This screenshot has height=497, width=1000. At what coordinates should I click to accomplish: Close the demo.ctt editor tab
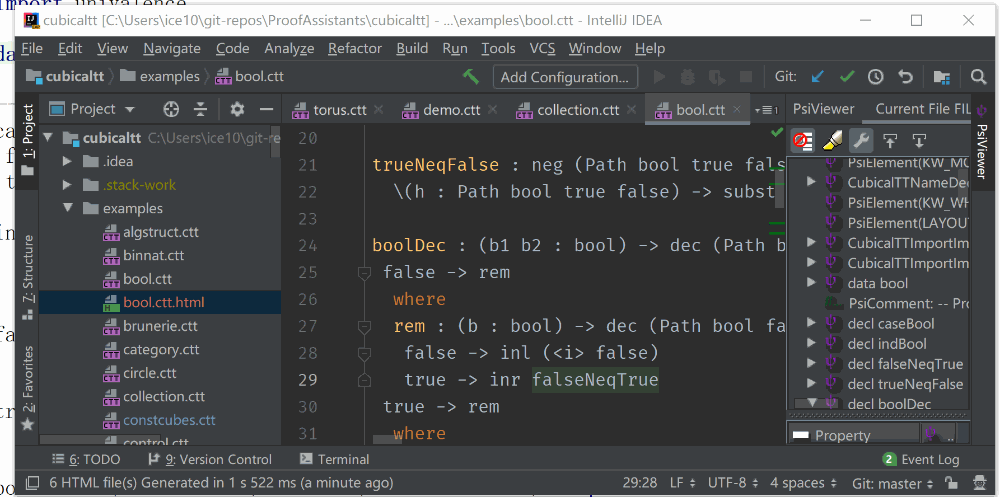492,110
